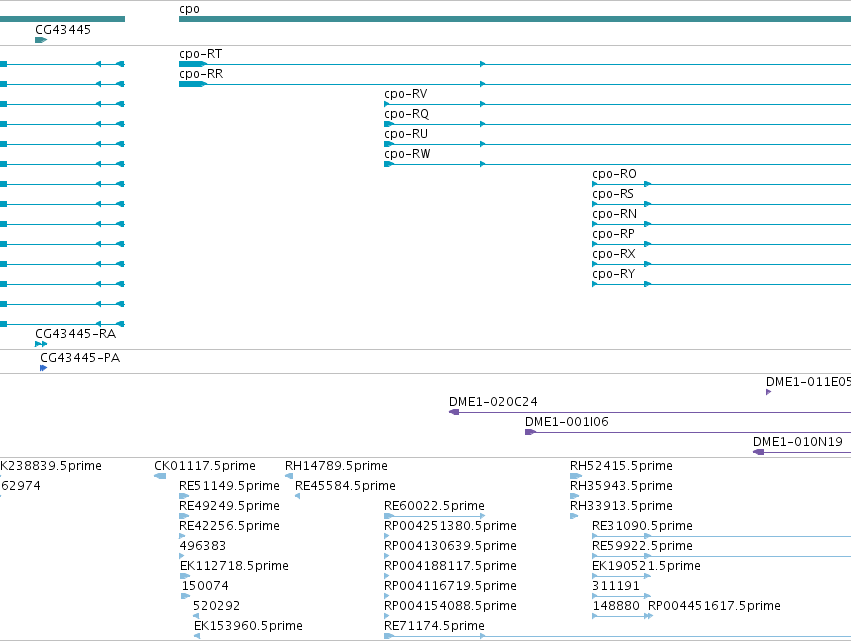The height and width of the screenshot is (641, 851).
Task: Select the EK153960.5prime EST label
Action: (x=249, y=626)
